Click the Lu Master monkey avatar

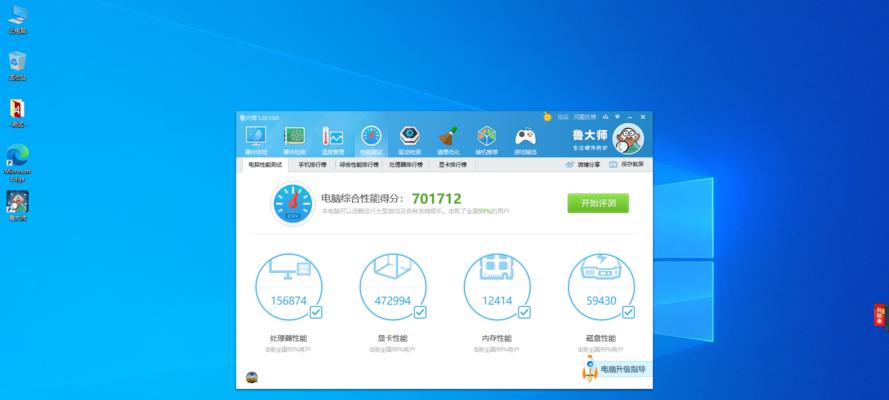[x=628, y=139]
